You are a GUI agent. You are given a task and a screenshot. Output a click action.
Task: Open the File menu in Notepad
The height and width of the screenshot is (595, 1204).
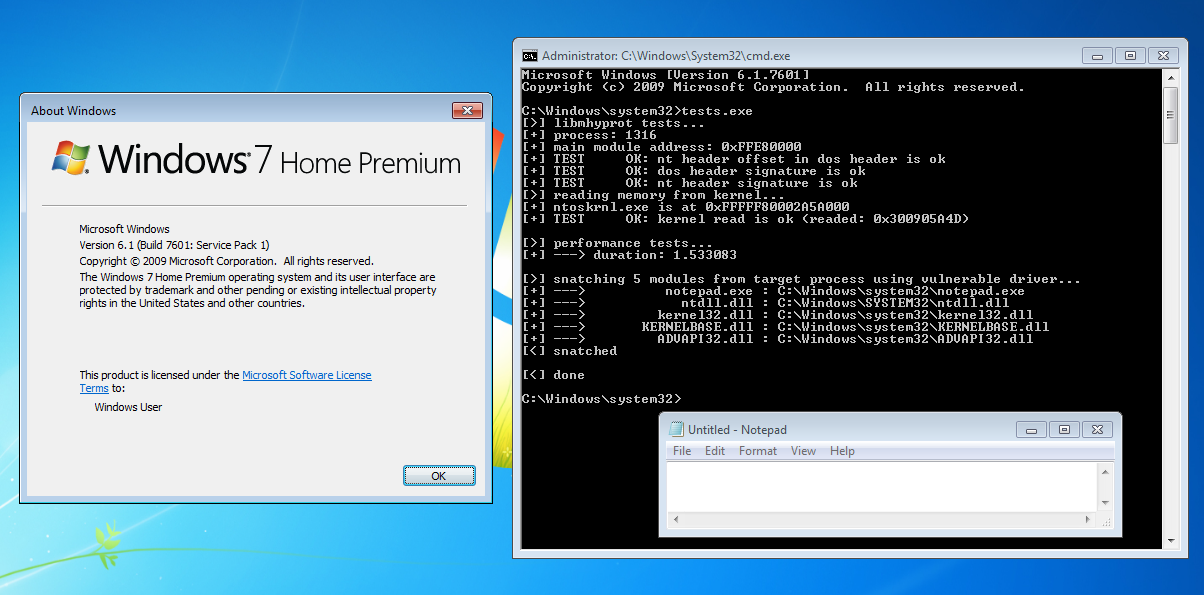tap(682, 451)
